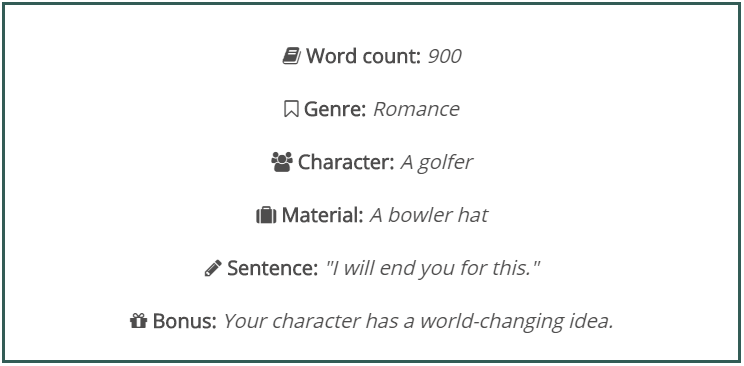Click the genre value Romance
The height and width of the screenshot is (366, 744).
point(416,110)
